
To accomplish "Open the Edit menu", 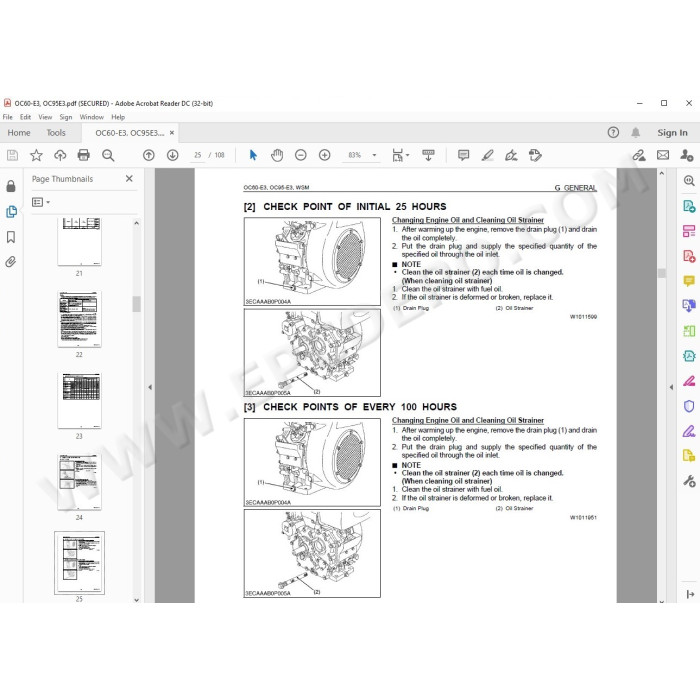I will click(25, 117).
